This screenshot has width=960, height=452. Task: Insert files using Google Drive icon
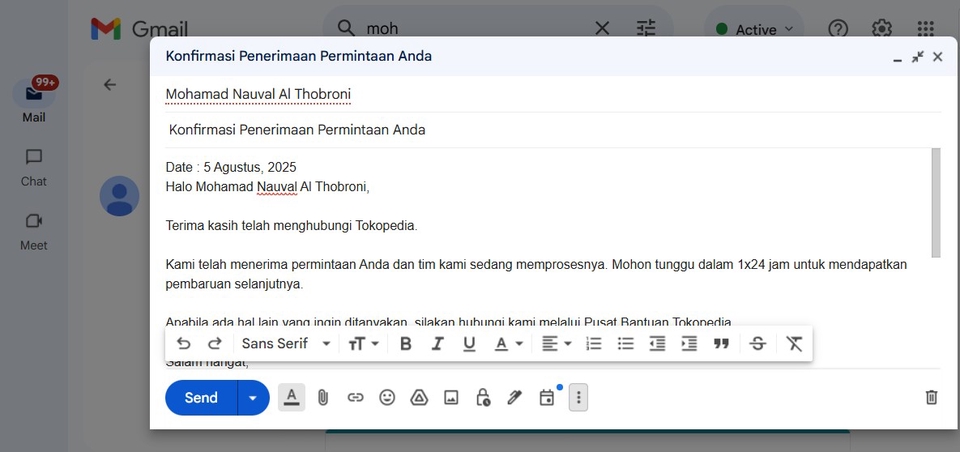(x=419, y=398)
